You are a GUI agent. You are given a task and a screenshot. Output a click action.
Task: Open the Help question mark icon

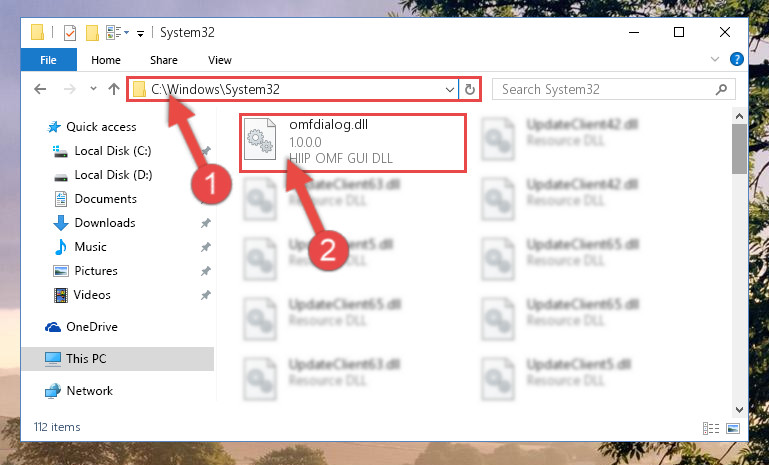click(737, 59)
